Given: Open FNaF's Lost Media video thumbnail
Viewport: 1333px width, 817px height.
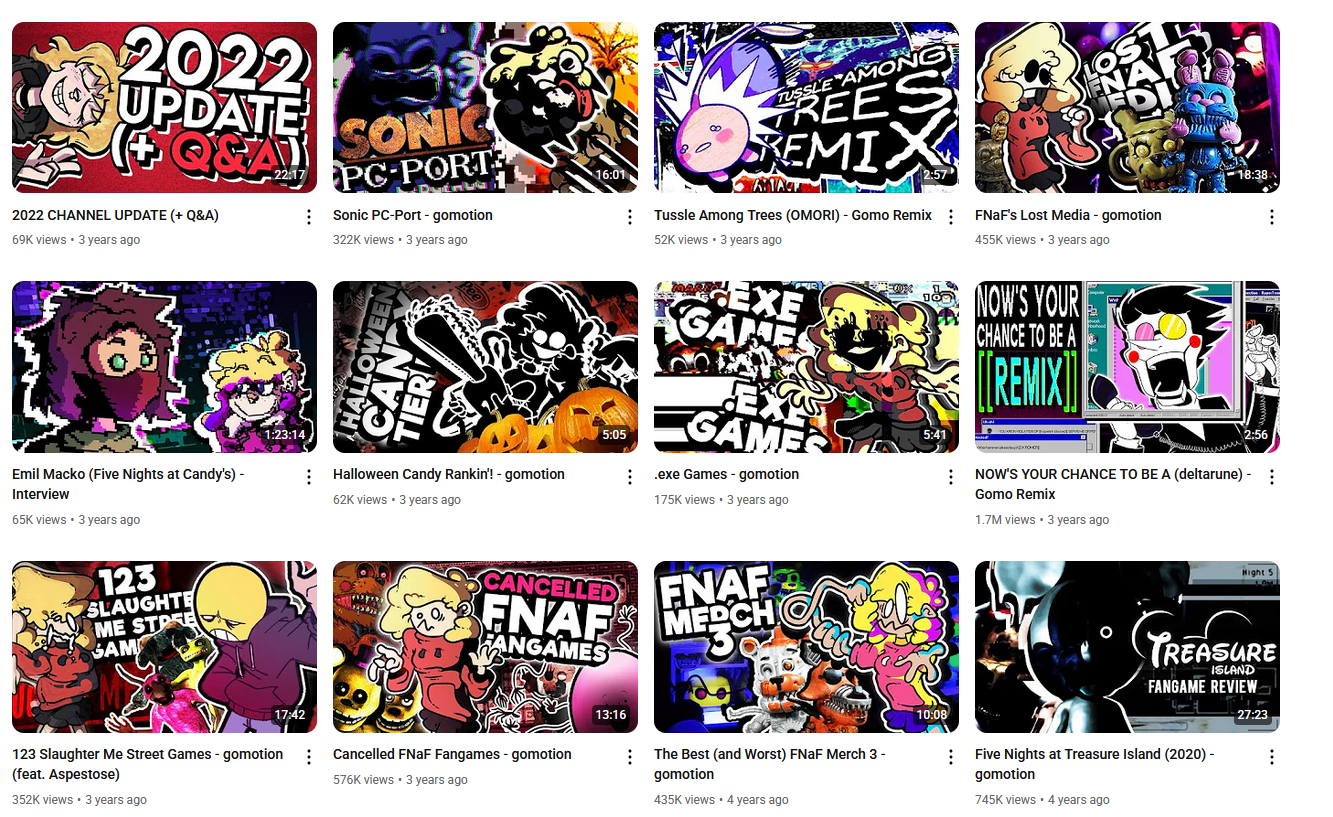Looking at the screenshot, I should click(1127, 107).
